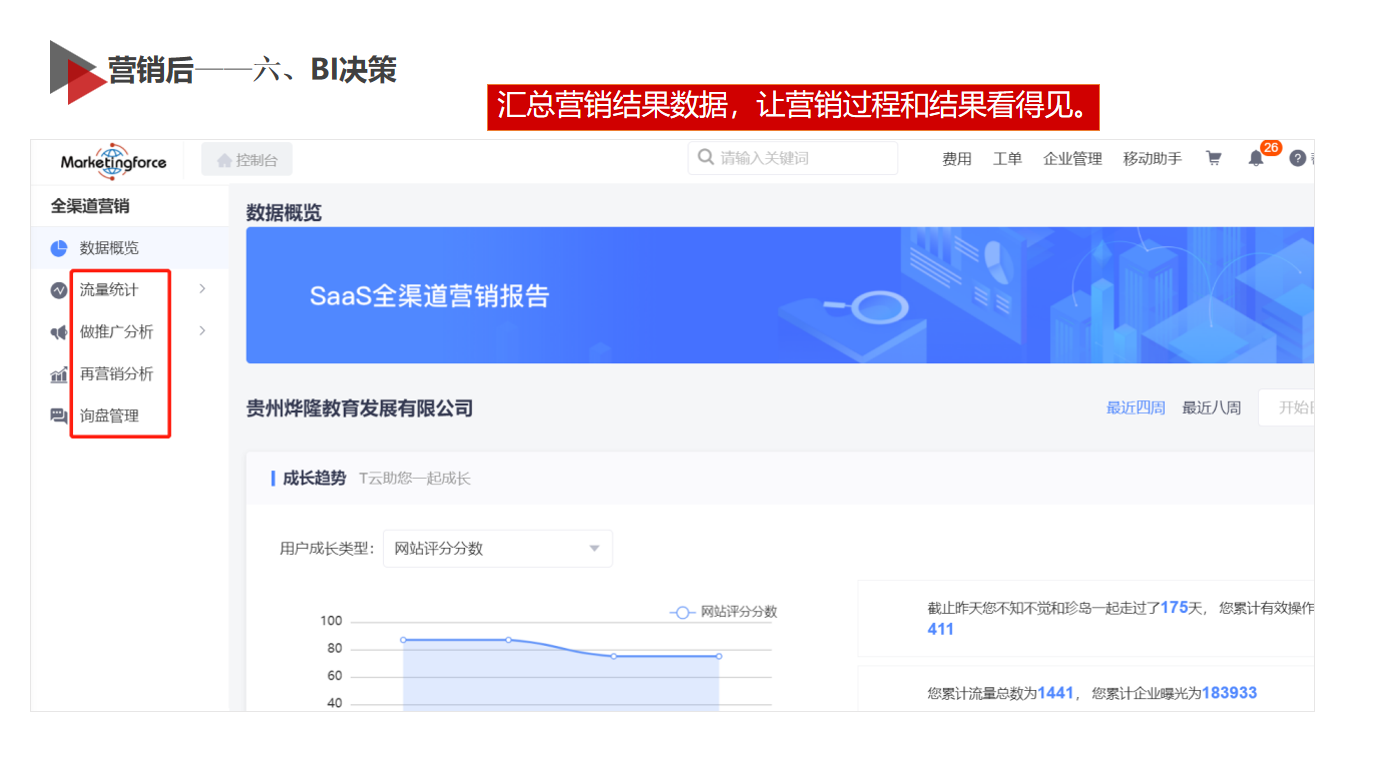This screenshot has width=1380, height=770.
Task: Toggle the 网站评分分数 chart legend
Action: (724, 612)
